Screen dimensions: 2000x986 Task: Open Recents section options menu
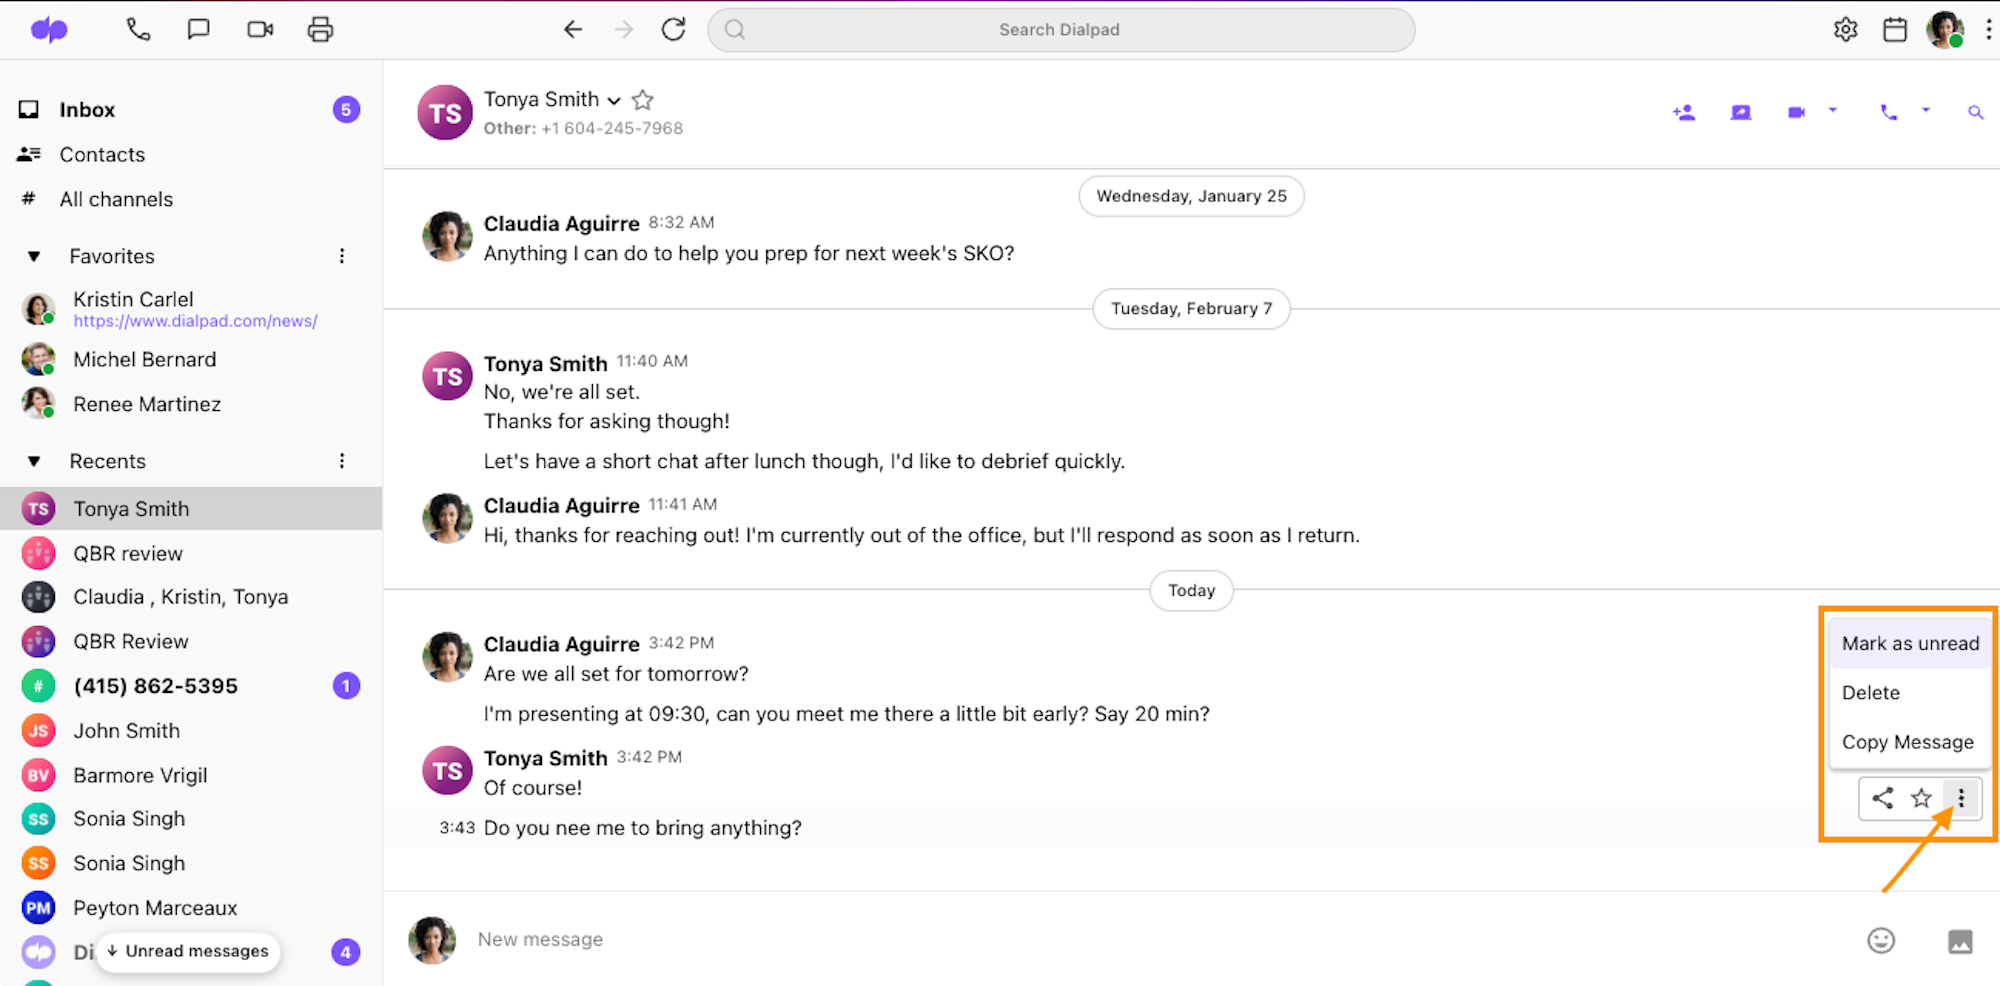(x=342, y=461)
